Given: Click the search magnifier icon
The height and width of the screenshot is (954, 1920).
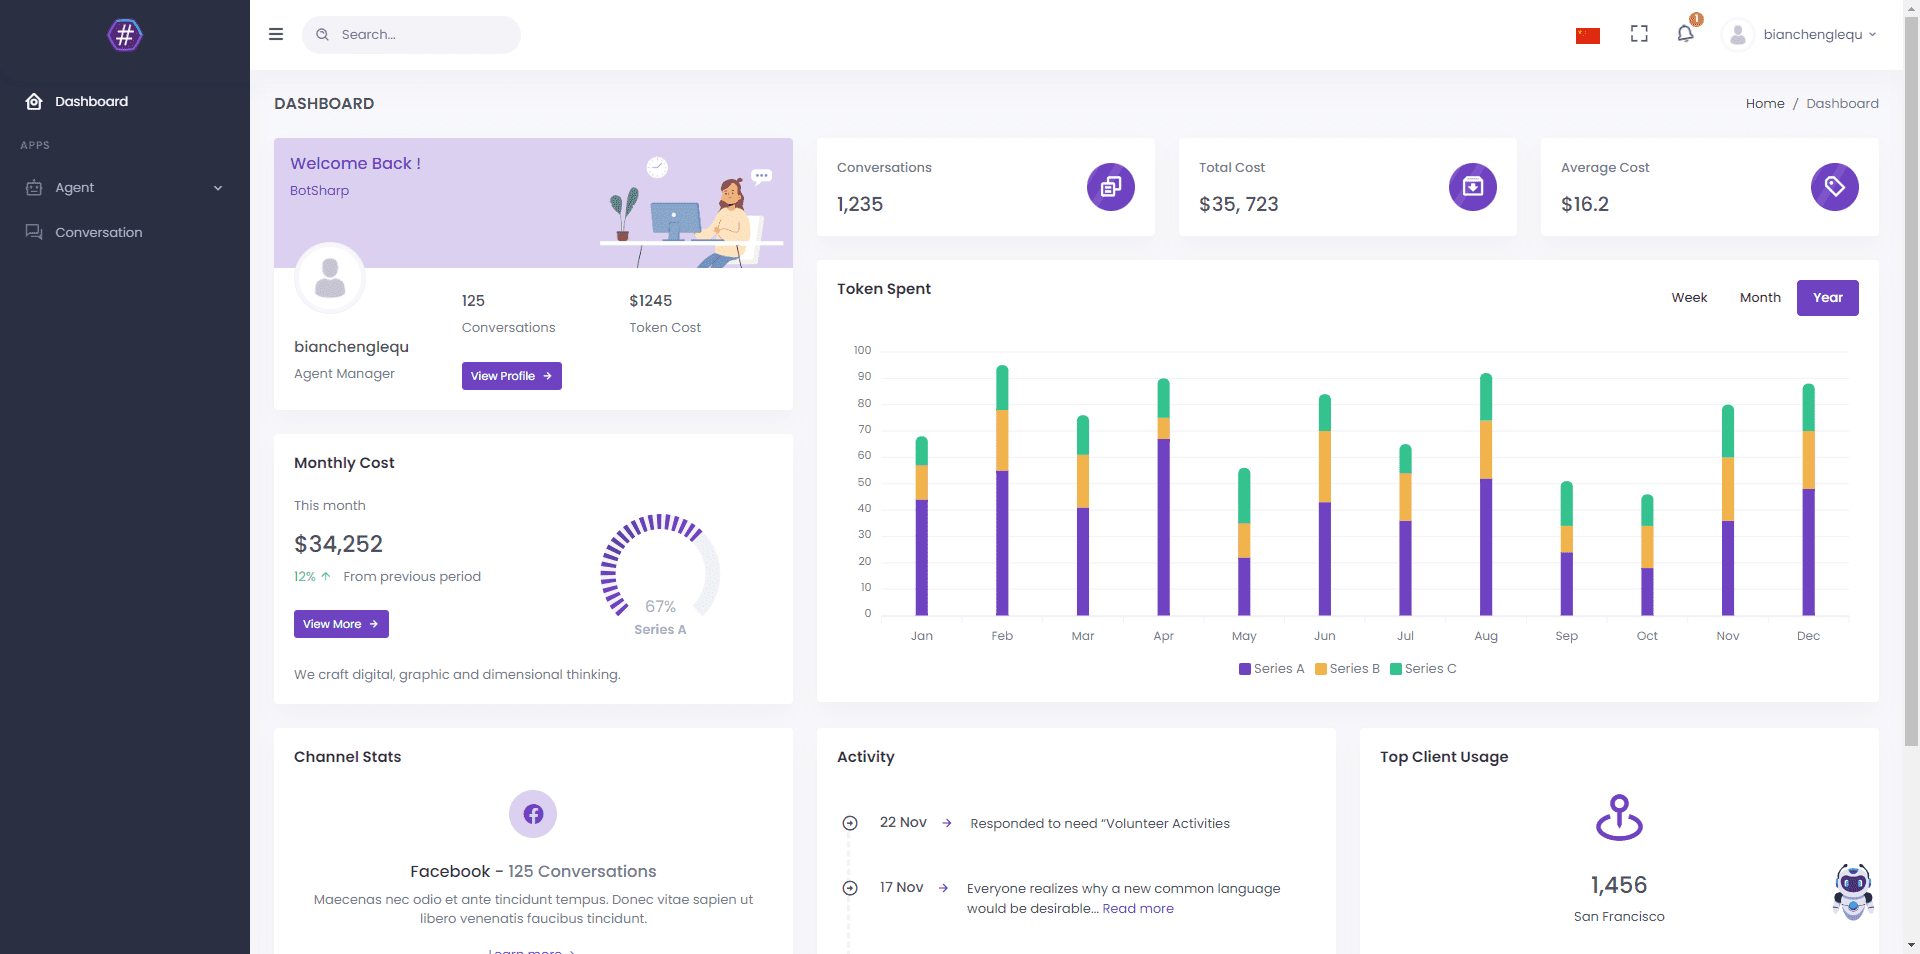Looking at the screenshot, I should (x=322, y=34).
